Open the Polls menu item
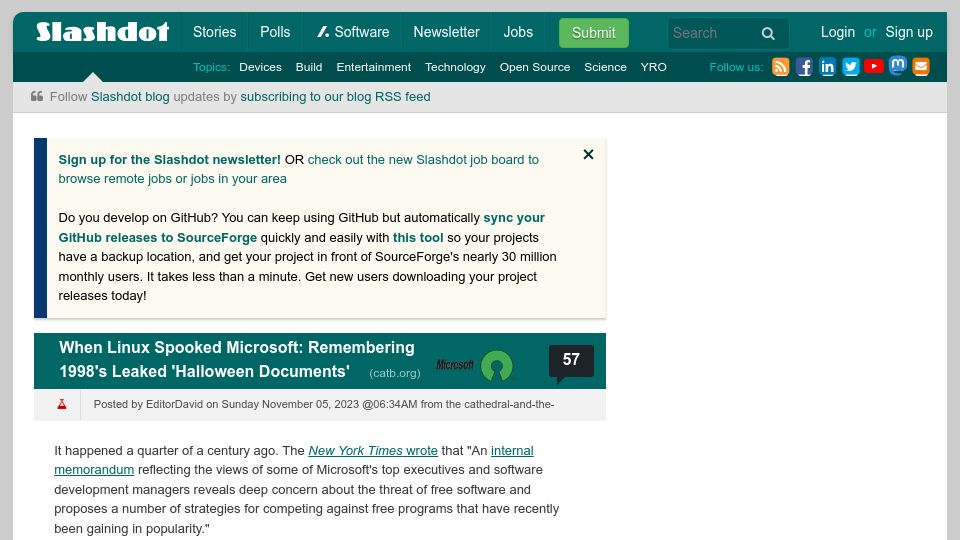This screenshot has height=540, width=960. click(275, 32)
